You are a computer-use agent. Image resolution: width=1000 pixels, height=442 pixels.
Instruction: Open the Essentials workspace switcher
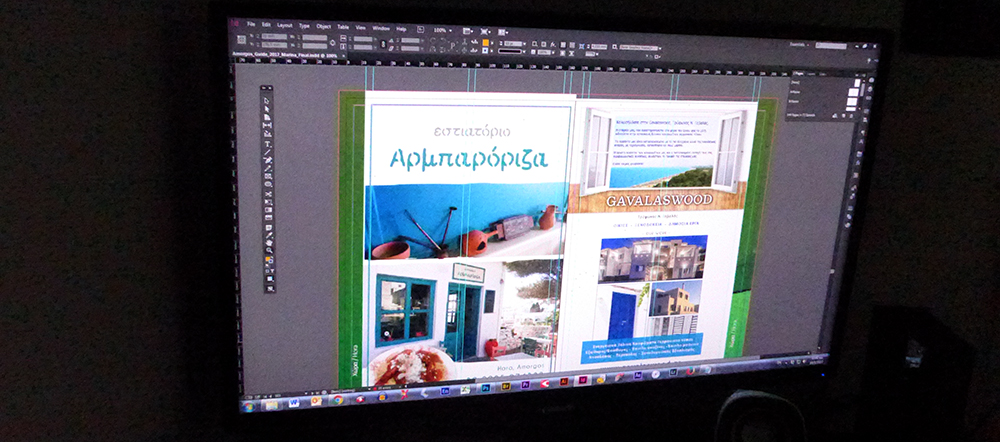tap(801, 45)
